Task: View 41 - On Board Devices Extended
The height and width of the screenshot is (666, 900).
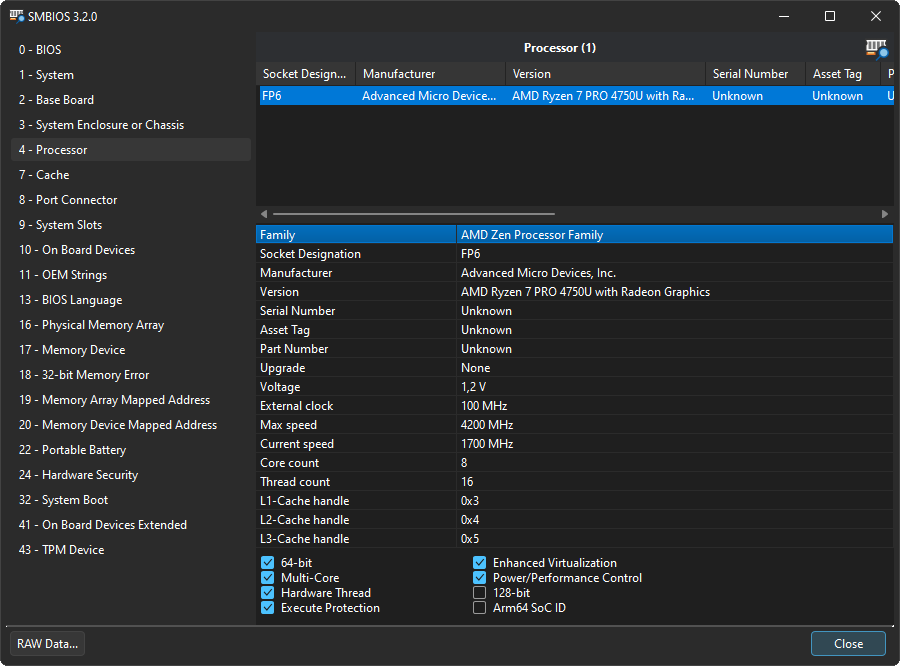Action: 131,524
